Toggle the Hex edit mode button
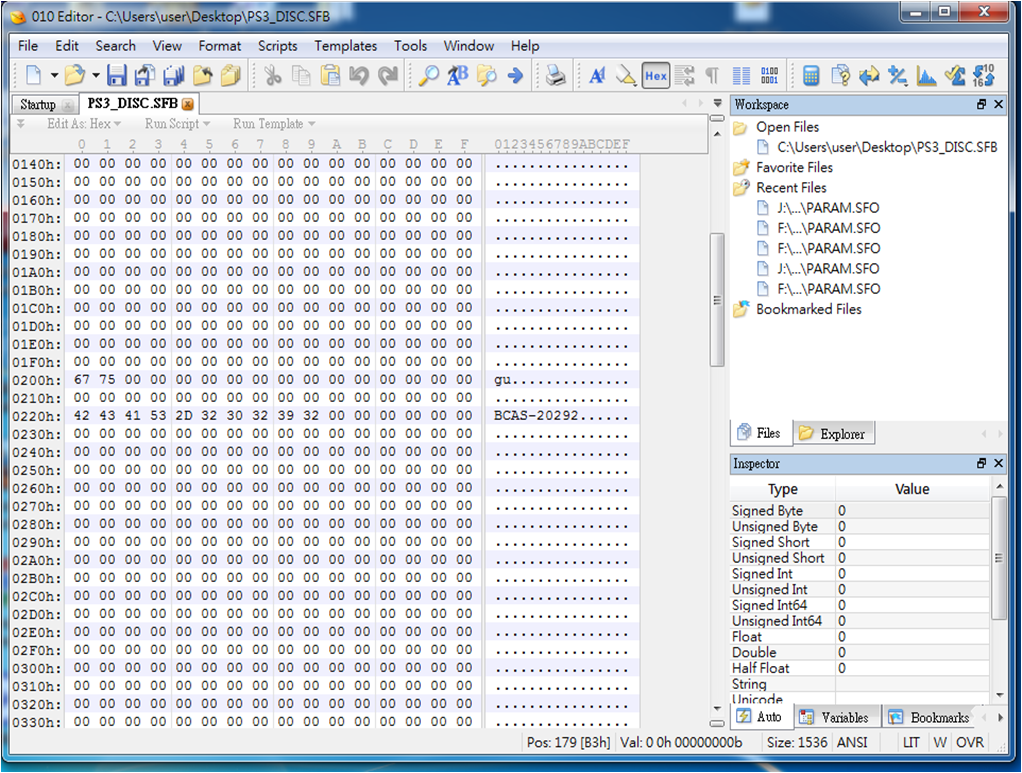 [x=655, y=76]
